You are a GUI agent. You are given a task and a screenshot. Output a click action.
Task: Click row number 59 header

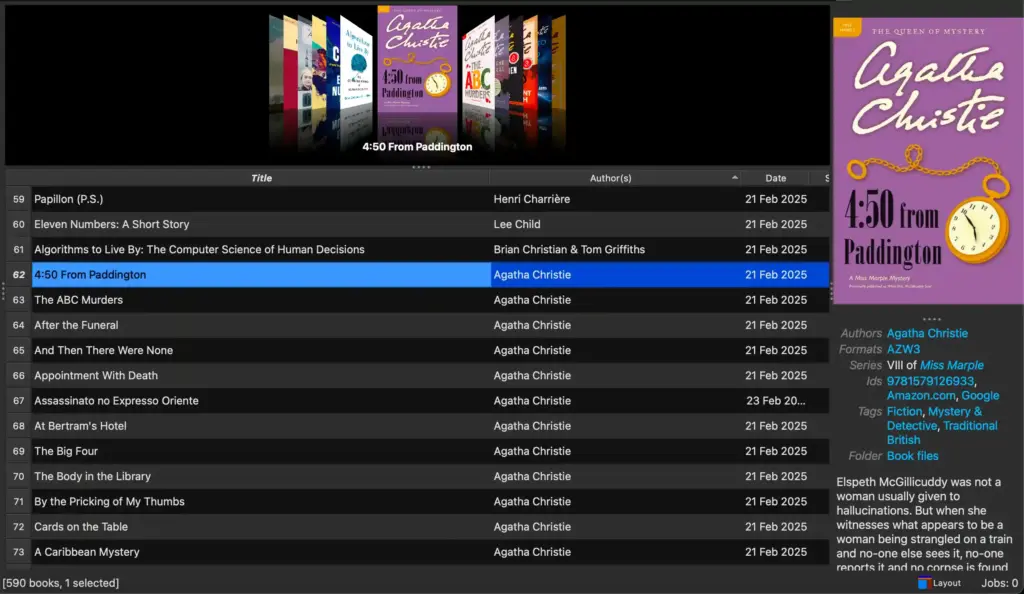(19, 199)
